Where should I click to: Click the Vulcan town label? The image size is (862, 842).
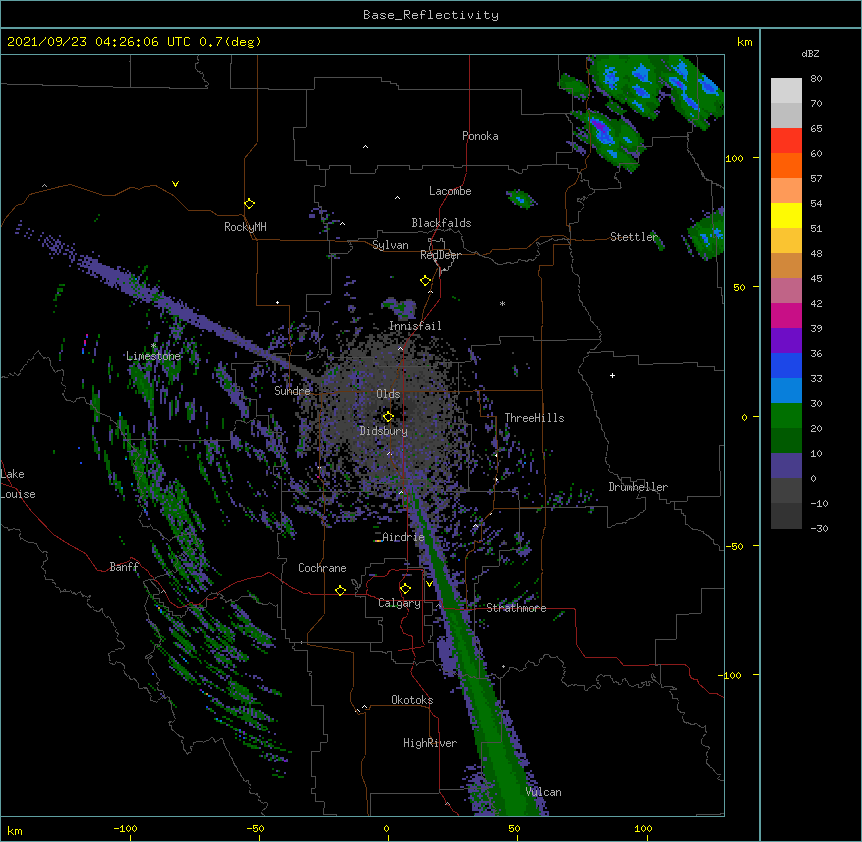click(543, 792)
